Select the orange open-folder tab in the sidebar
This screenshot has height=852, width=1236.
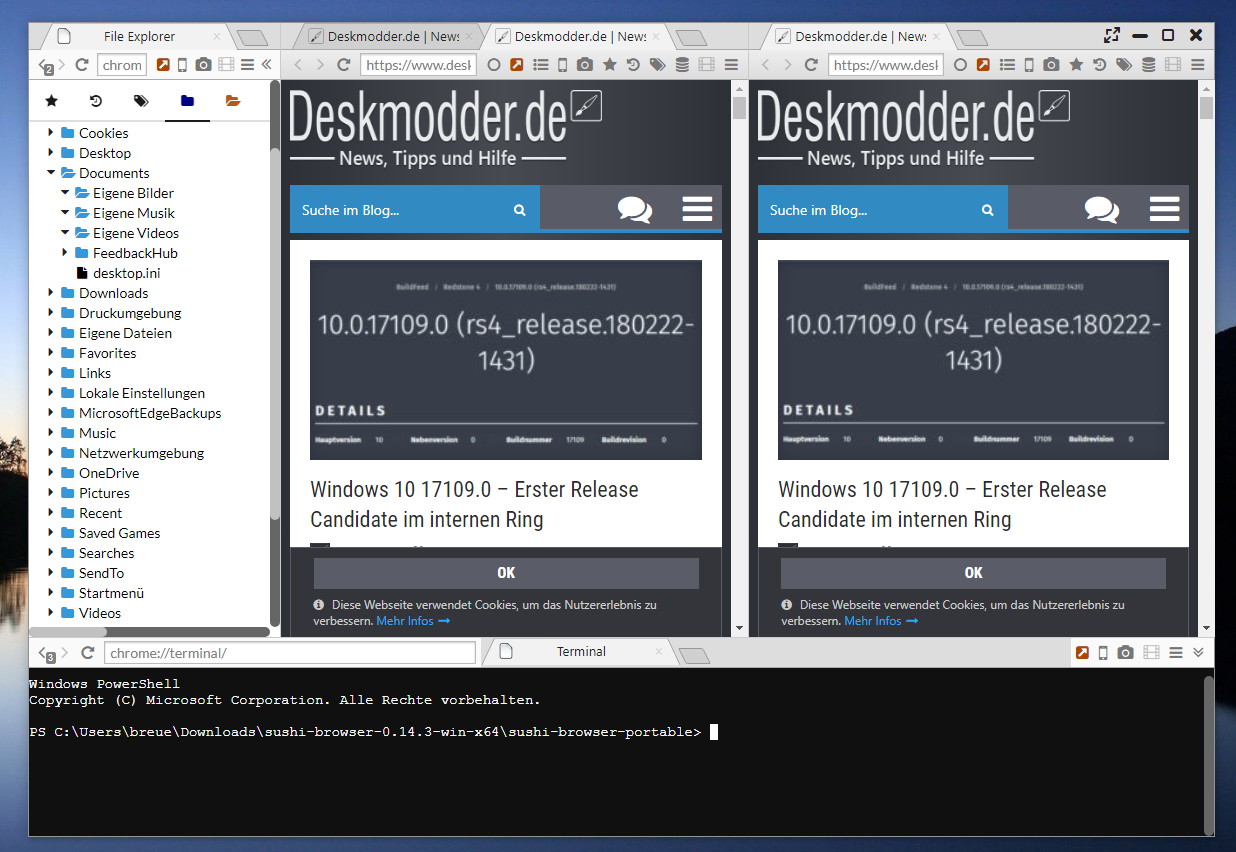(x=233, y=101)
